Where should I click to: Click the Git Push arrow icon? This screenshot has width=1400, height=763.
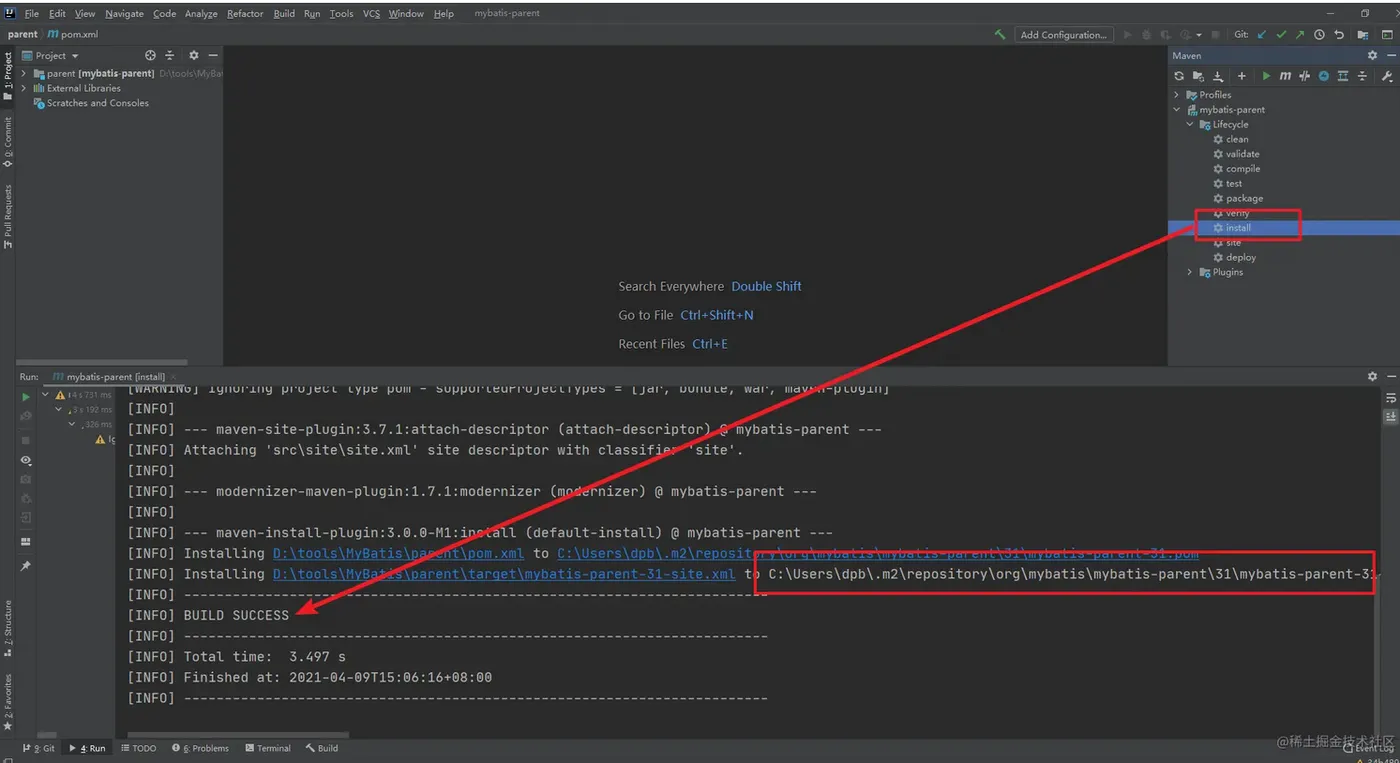[x=1300, y=34]
